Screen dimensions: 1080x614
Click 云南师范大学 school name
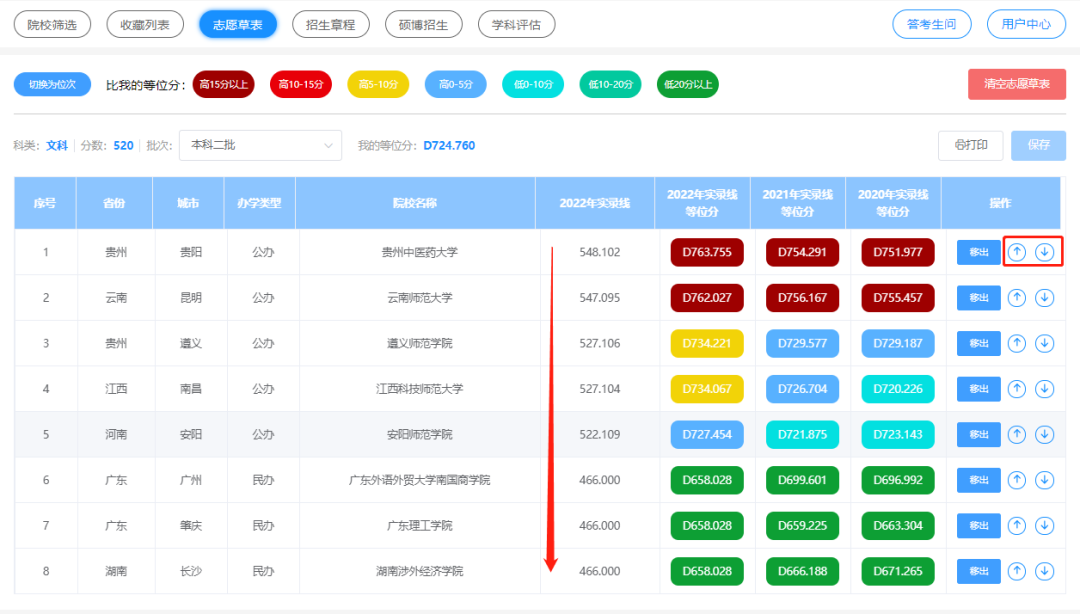point(419,298)
